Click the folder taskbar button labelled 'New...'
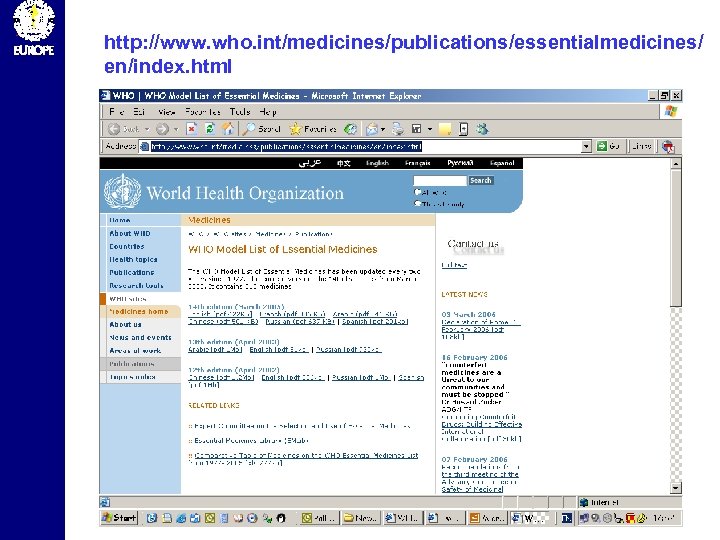720x540 pixels. 360,518
